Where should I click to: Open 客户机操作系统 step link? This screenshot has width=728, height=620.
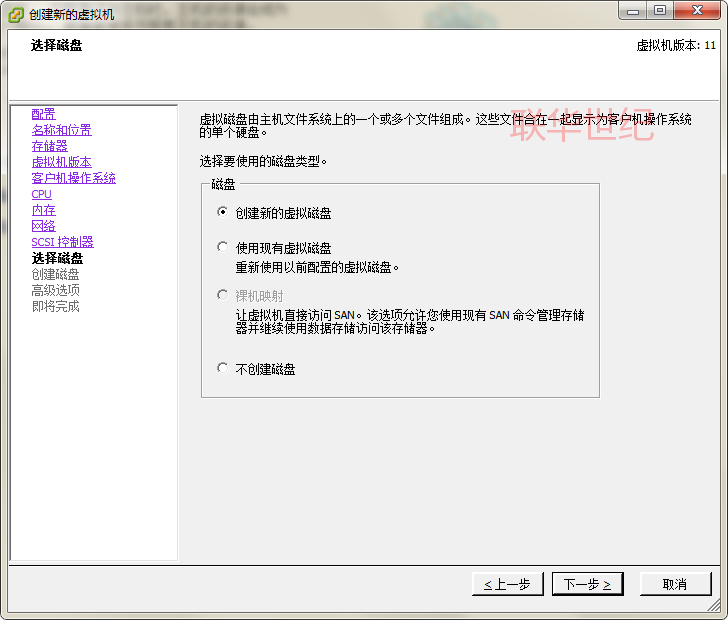pyautogui.click(x=73, y=178)
